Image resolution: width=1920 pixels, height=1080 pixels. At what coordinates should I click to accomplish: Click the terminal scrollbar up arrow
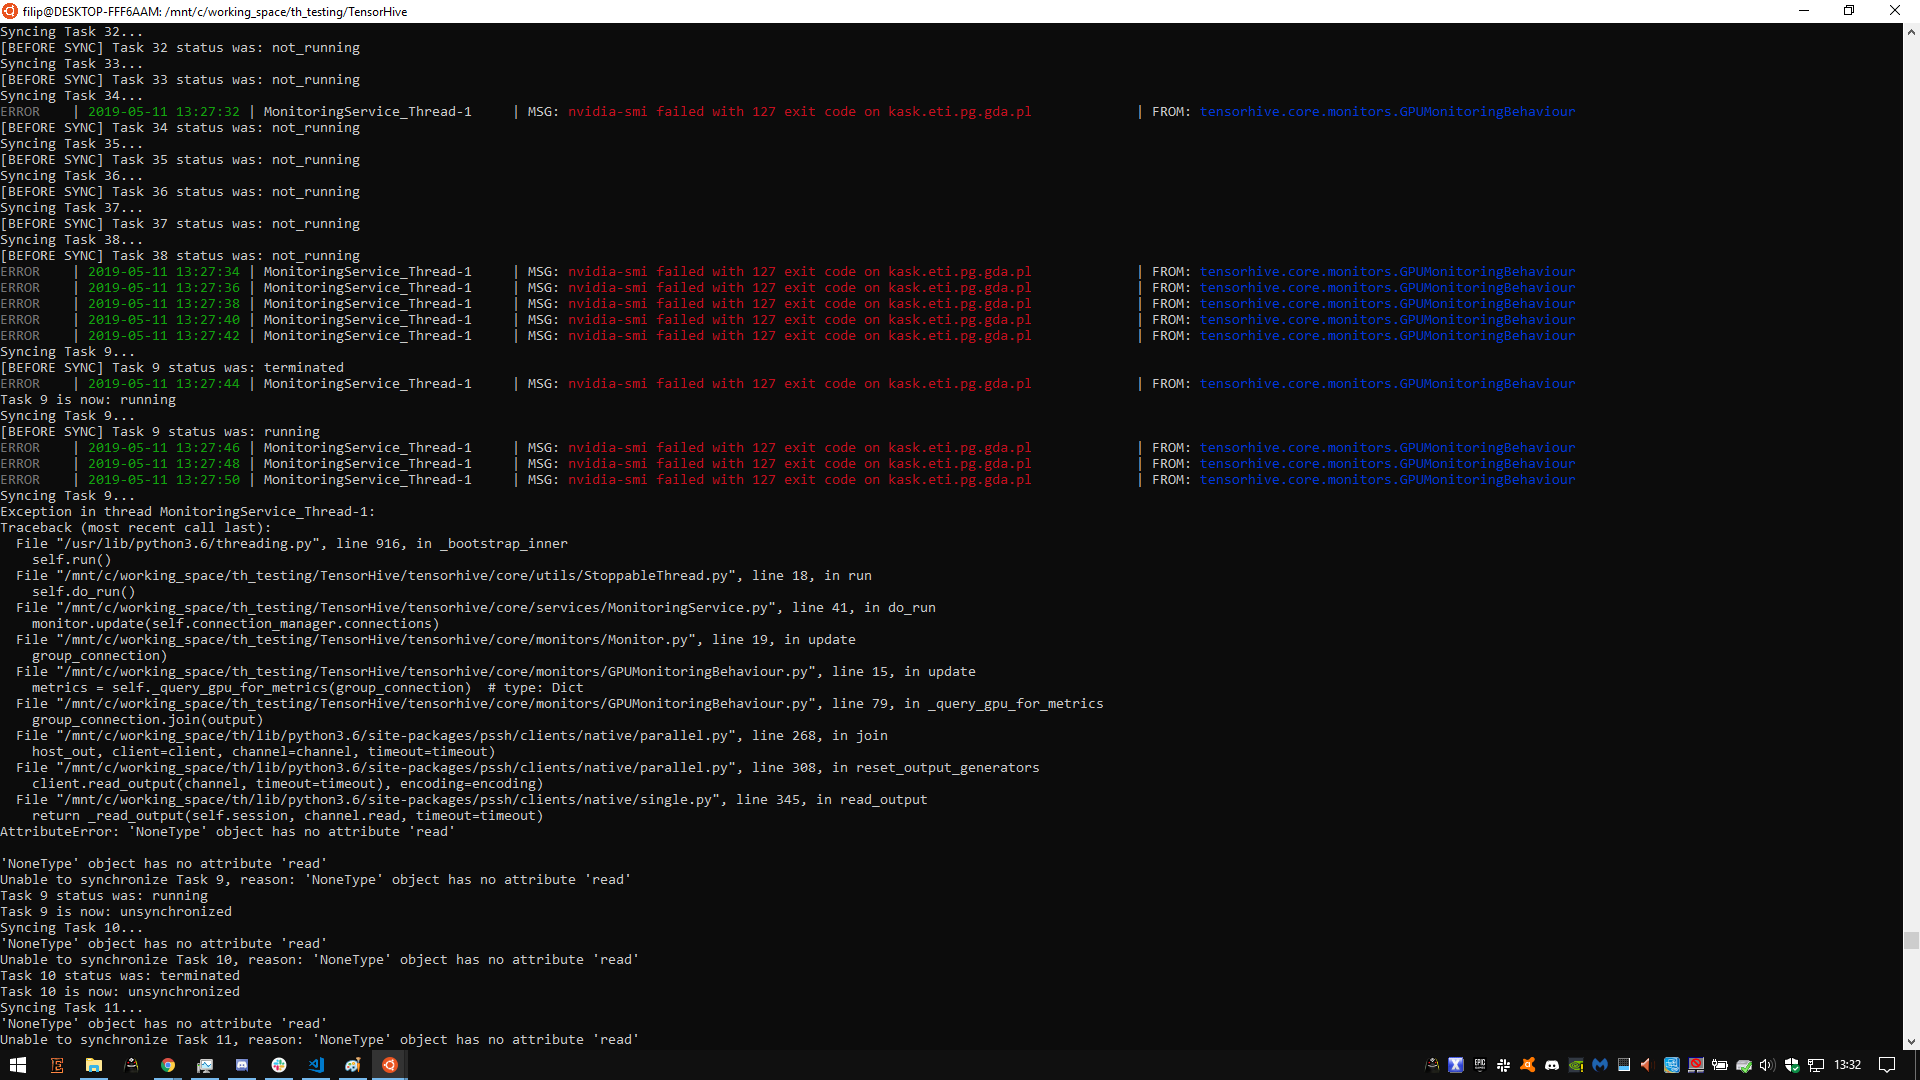click(x=1911, y=31)
